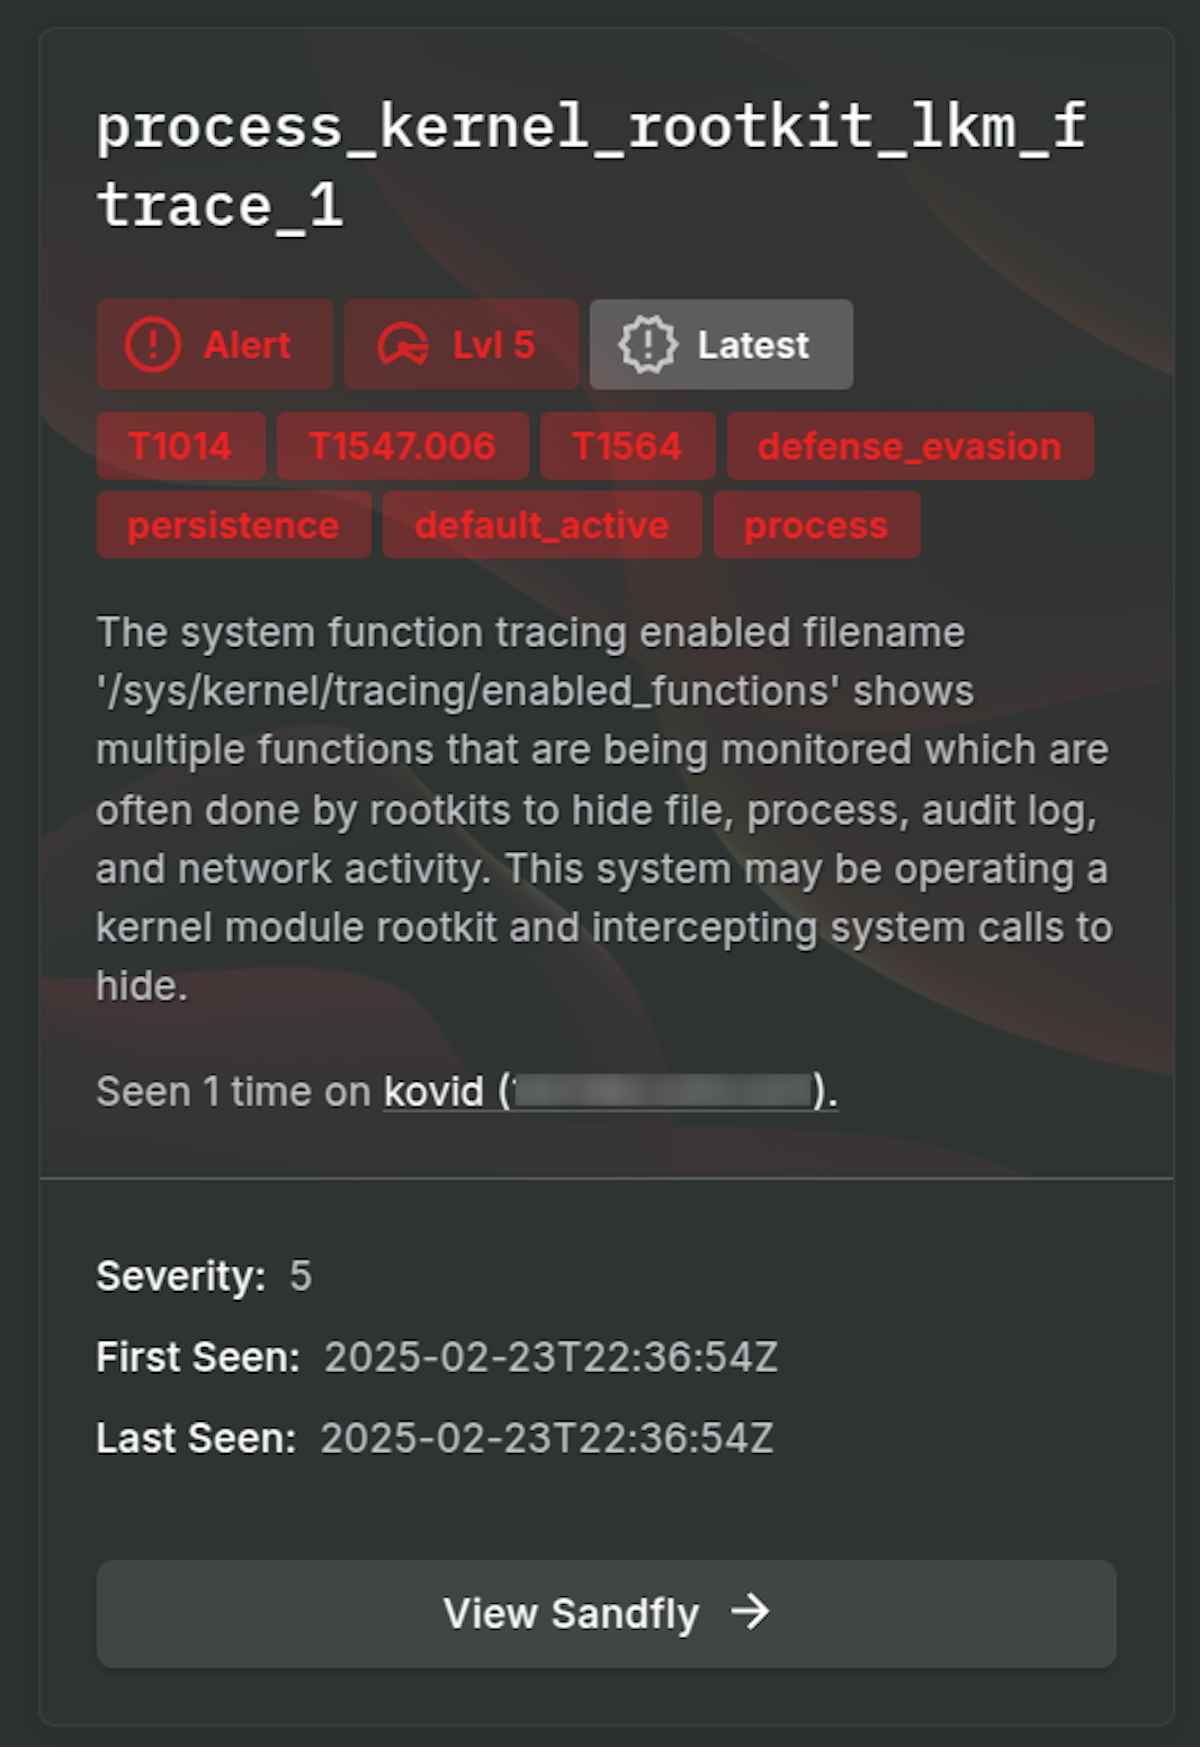Select the T1547.006 technique tag
1200x1747 pixels.
pos(402,446)
